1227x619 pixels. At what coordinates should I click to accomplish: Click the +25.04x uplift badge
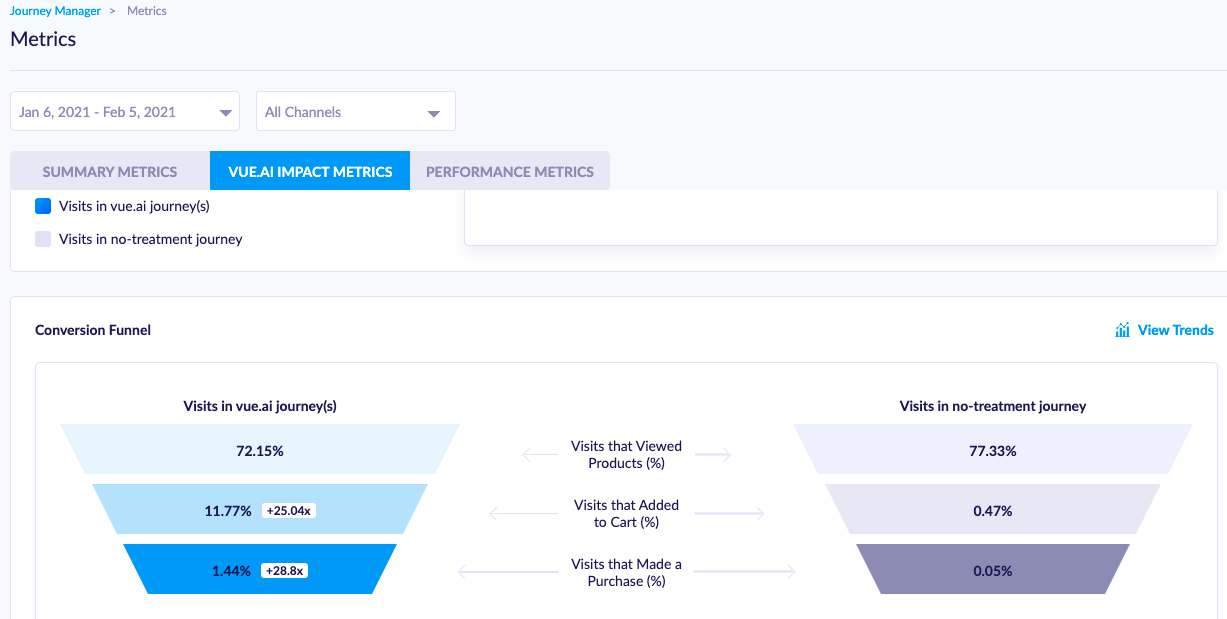(x=289, y=510)
